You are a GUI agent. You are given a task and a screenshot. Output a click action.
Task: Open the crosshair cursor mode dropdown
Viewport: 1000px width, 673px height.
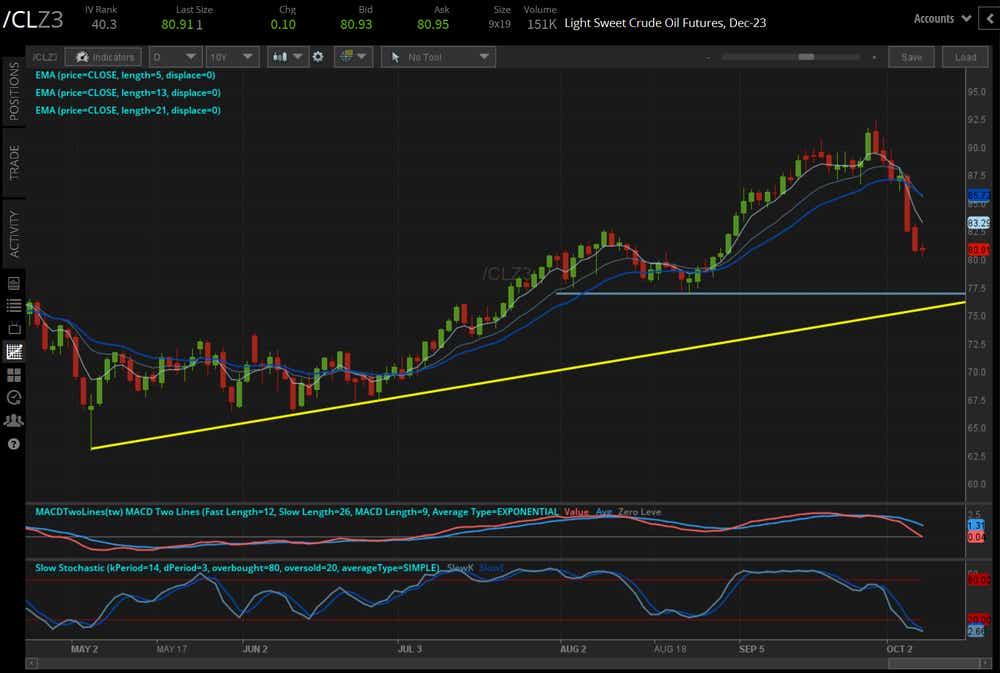353,57
